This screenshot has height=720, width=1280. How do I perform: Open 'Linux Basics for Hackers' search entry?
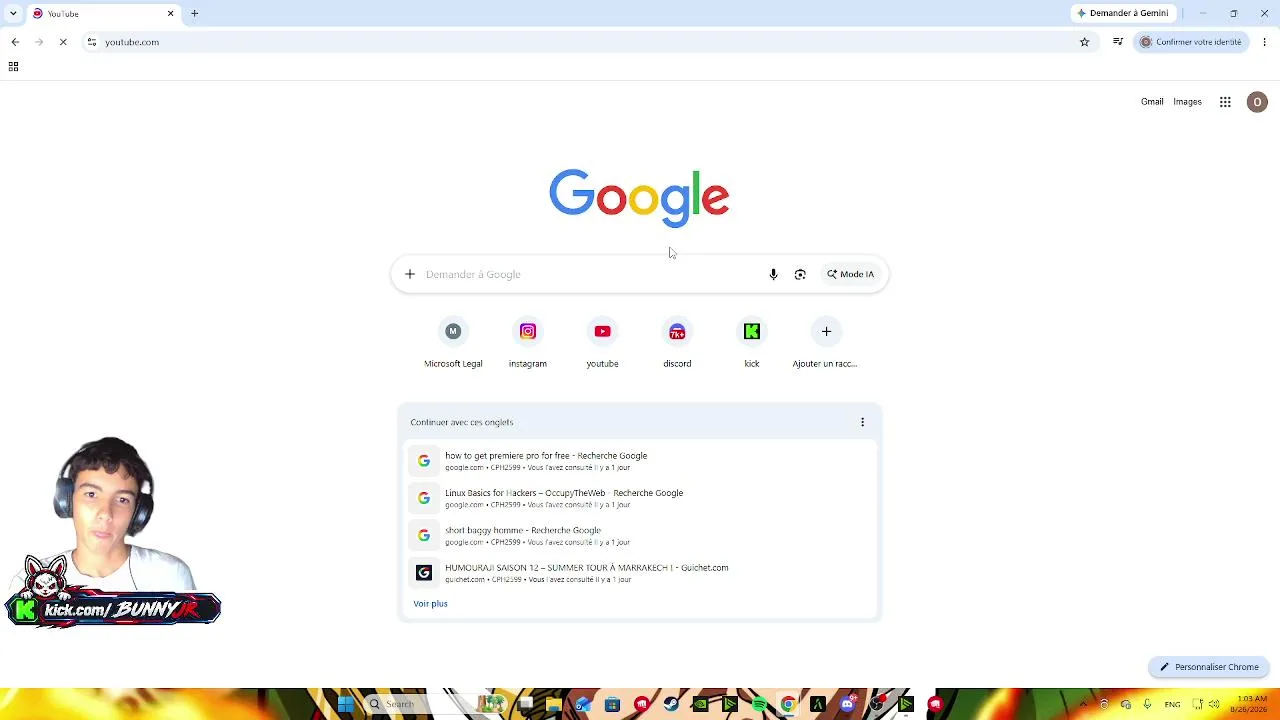coord(640,498)
